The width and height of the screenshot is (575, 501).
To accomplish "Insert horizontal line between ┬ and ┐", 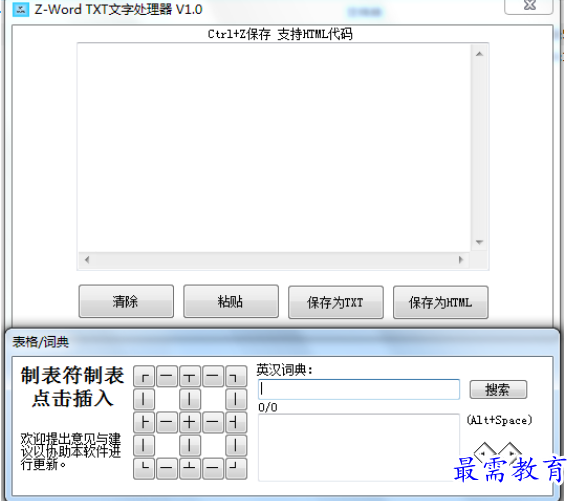I will tap(213, 376).
